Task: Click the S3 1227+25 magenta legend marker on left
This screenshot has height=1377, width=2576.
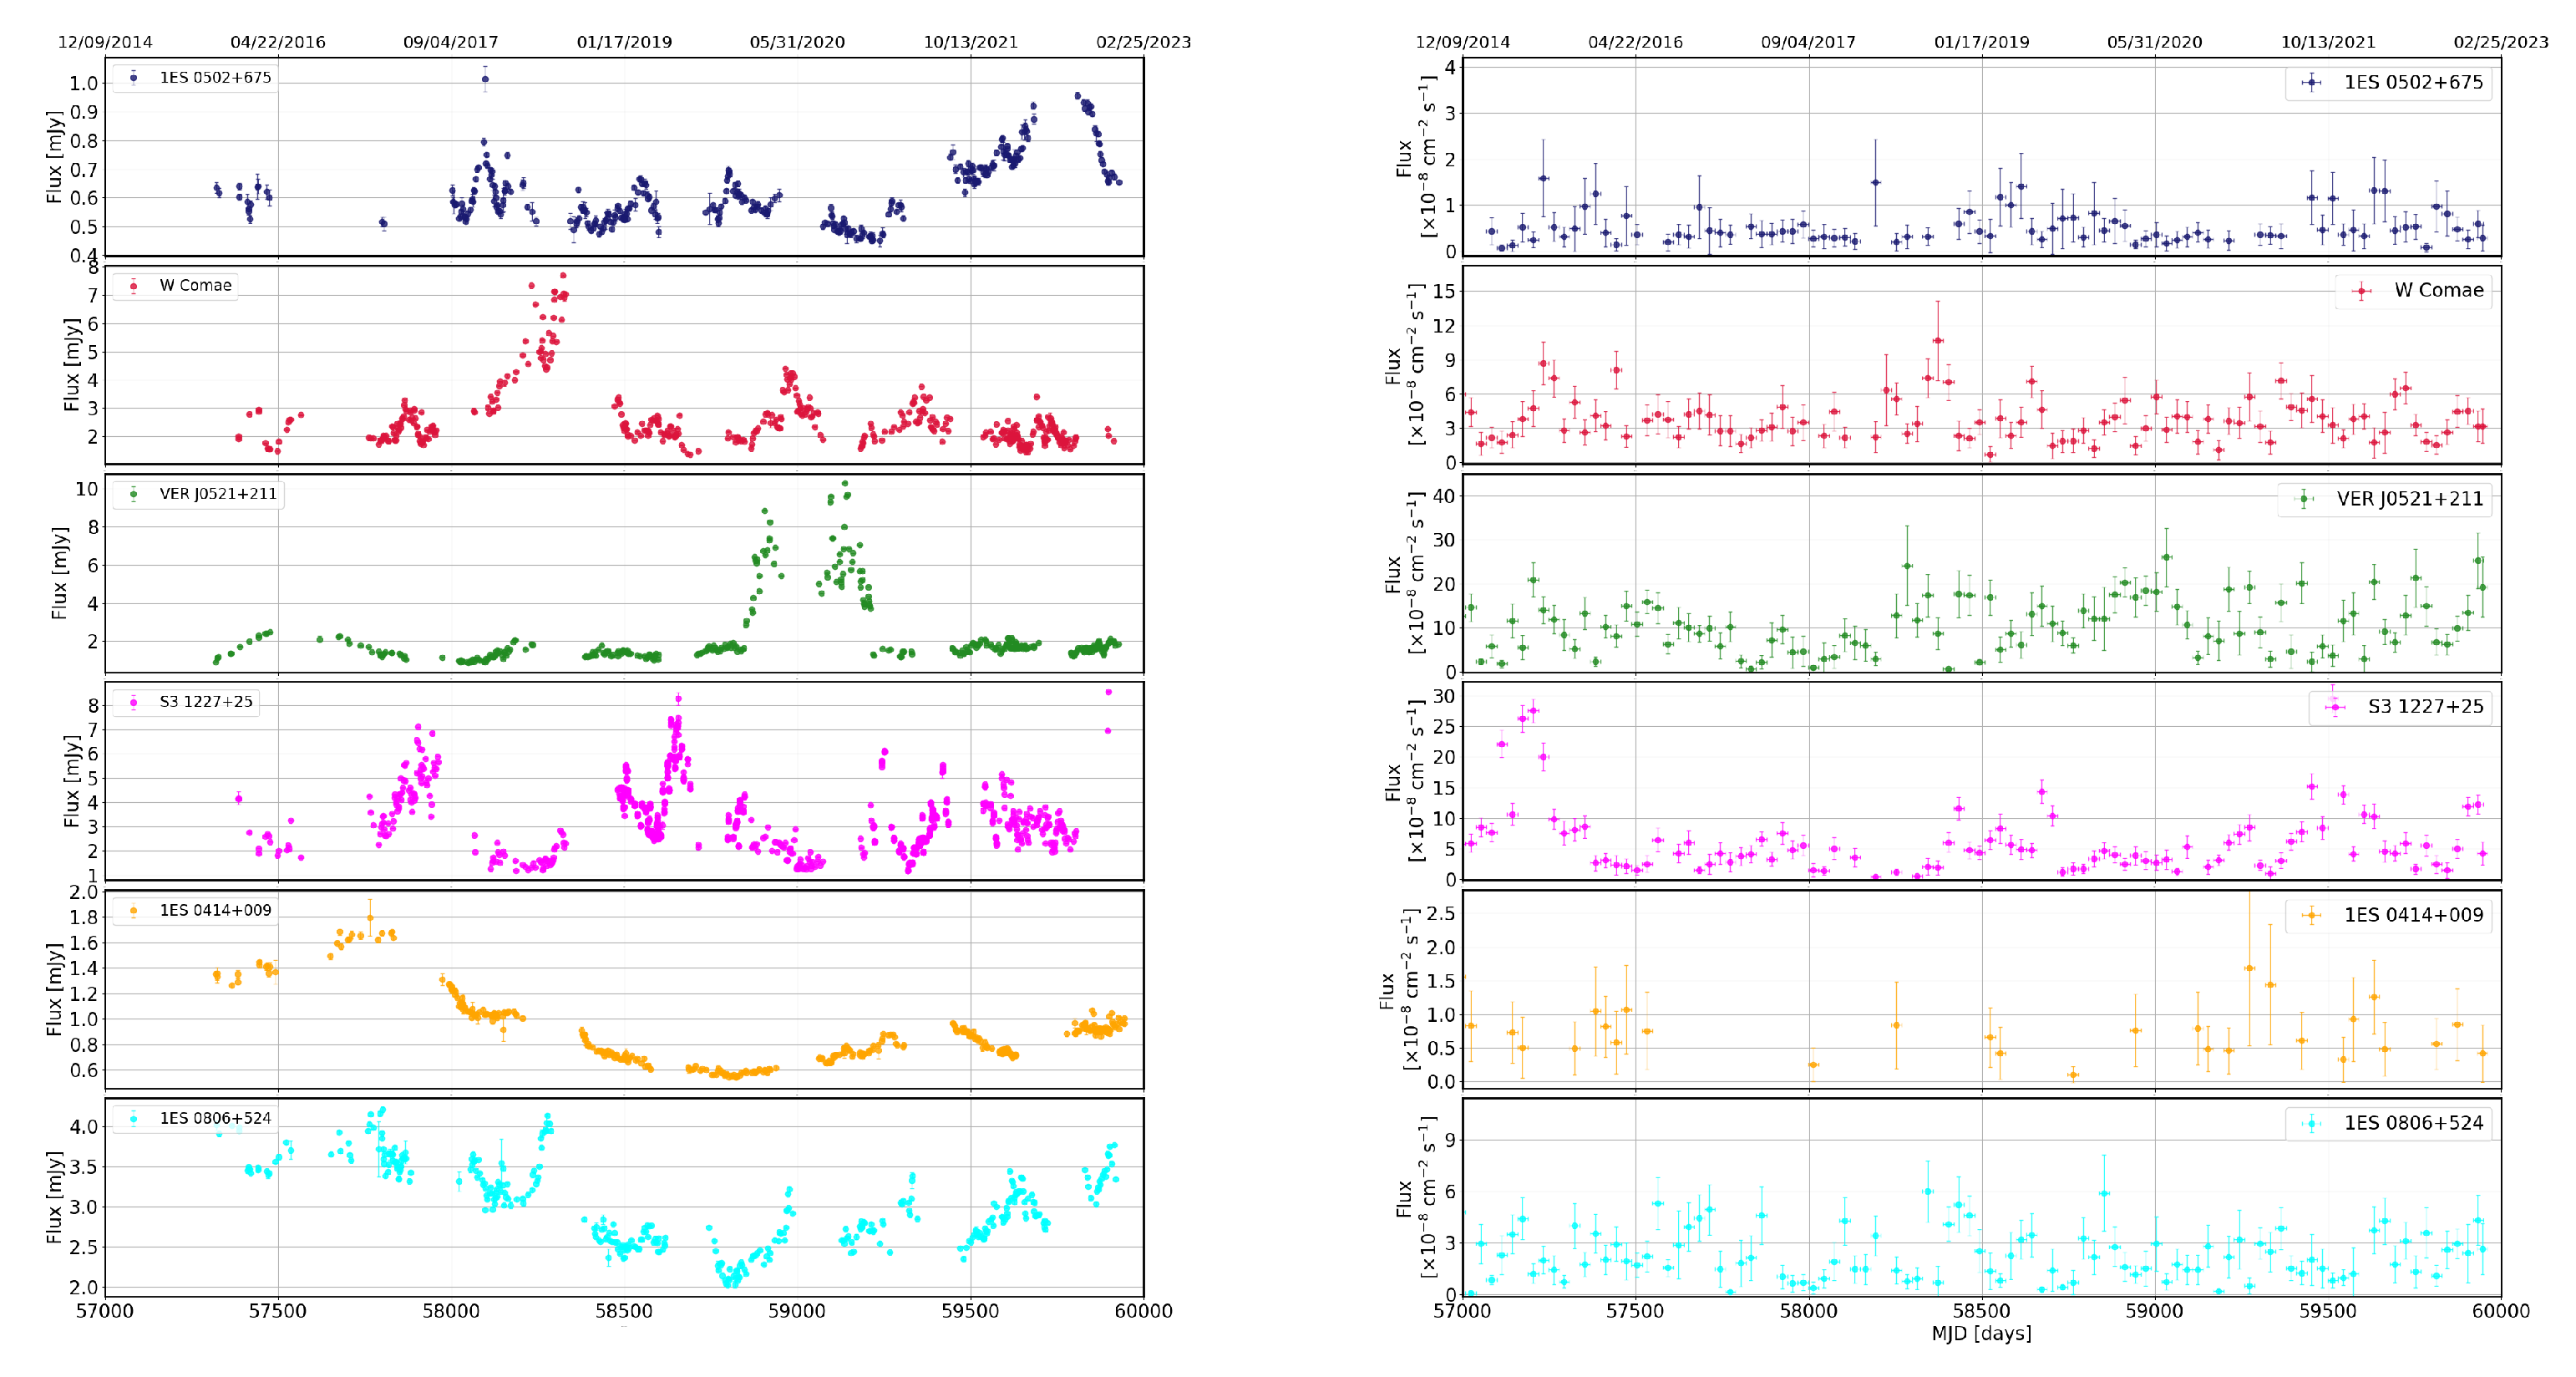Action: 133,702
